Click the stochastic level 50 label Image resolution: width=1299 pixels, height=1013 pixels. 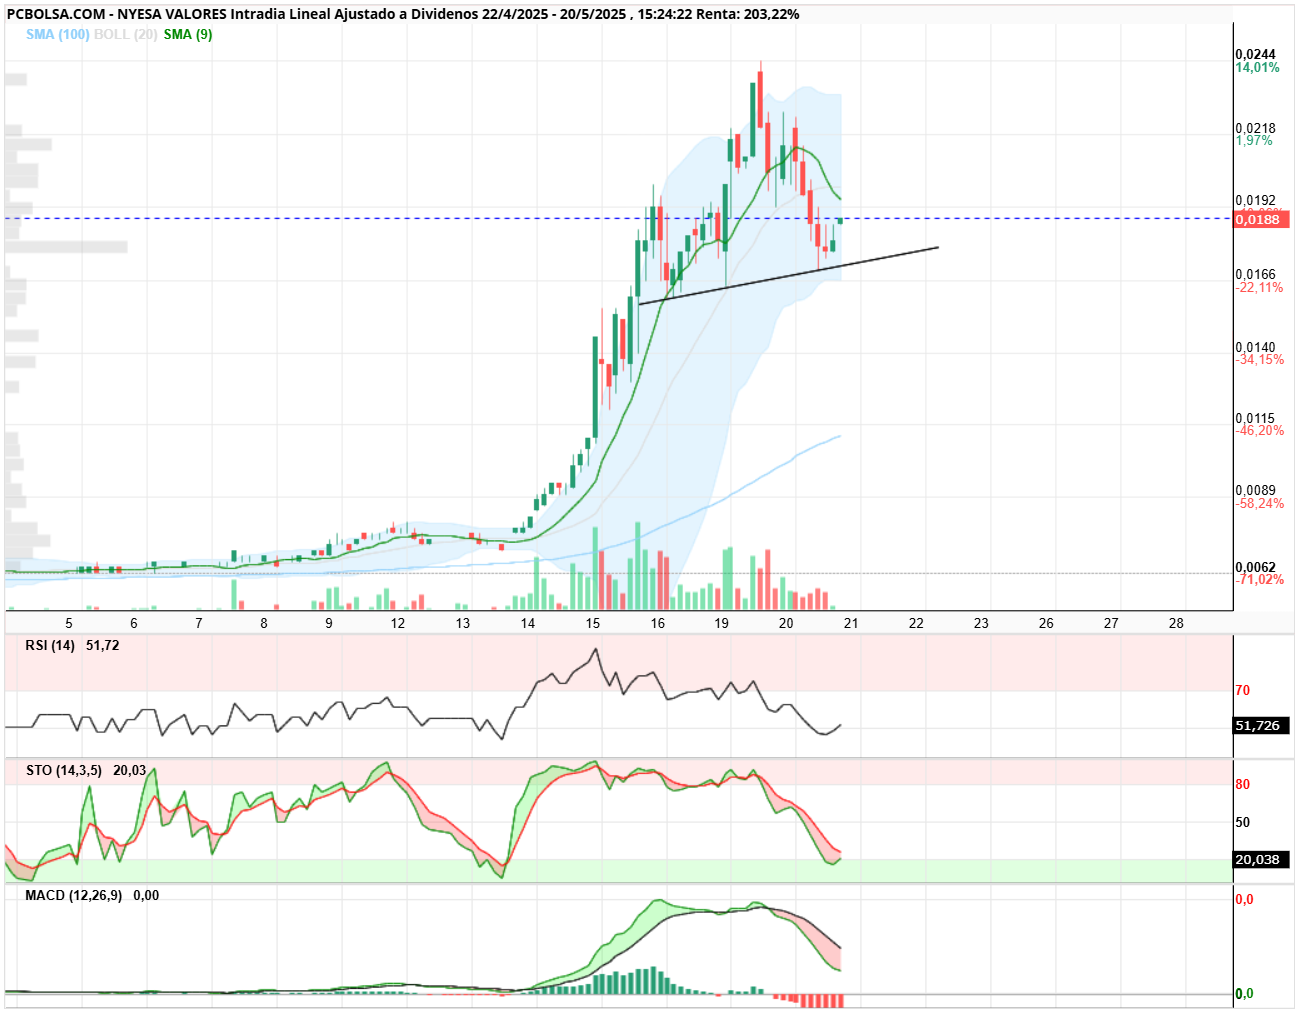click(1243, 822)
